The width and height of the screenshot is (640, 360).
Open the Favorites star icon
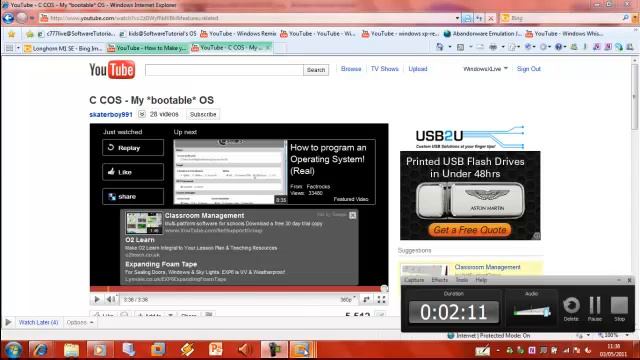point(11,34)
